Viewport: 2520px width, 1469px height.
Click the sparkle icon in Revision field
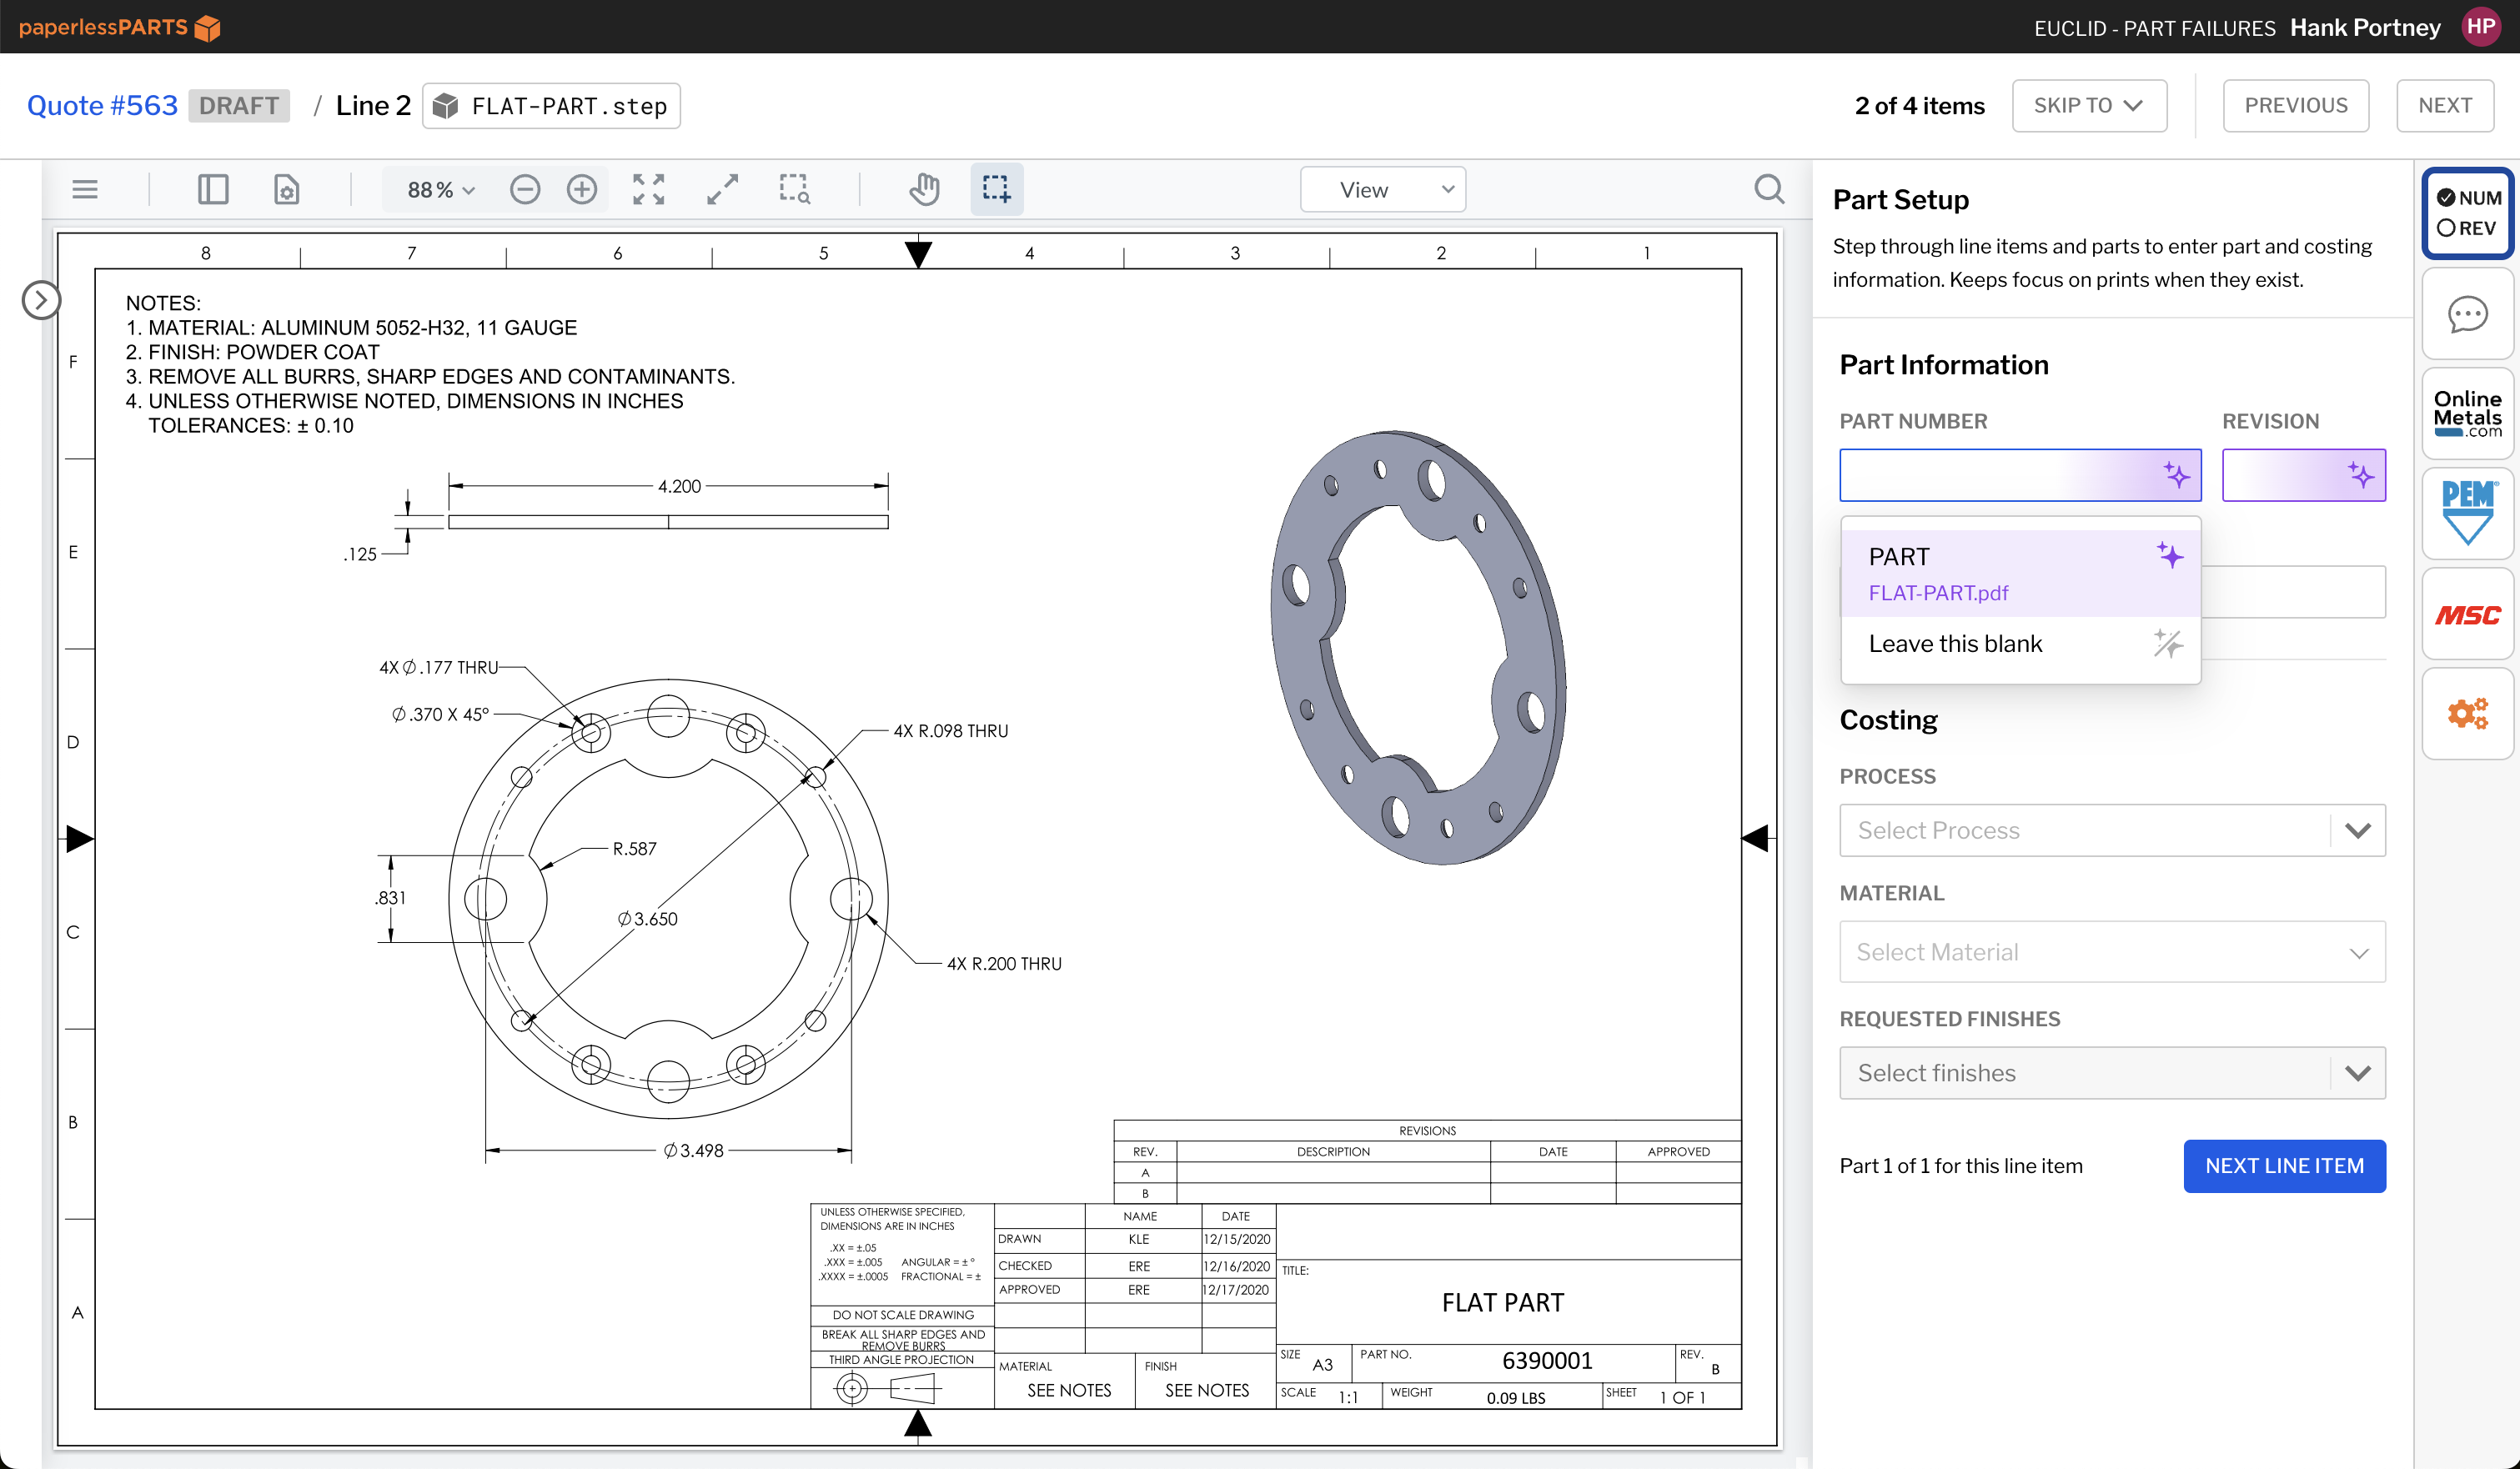tap(2361, 475)
